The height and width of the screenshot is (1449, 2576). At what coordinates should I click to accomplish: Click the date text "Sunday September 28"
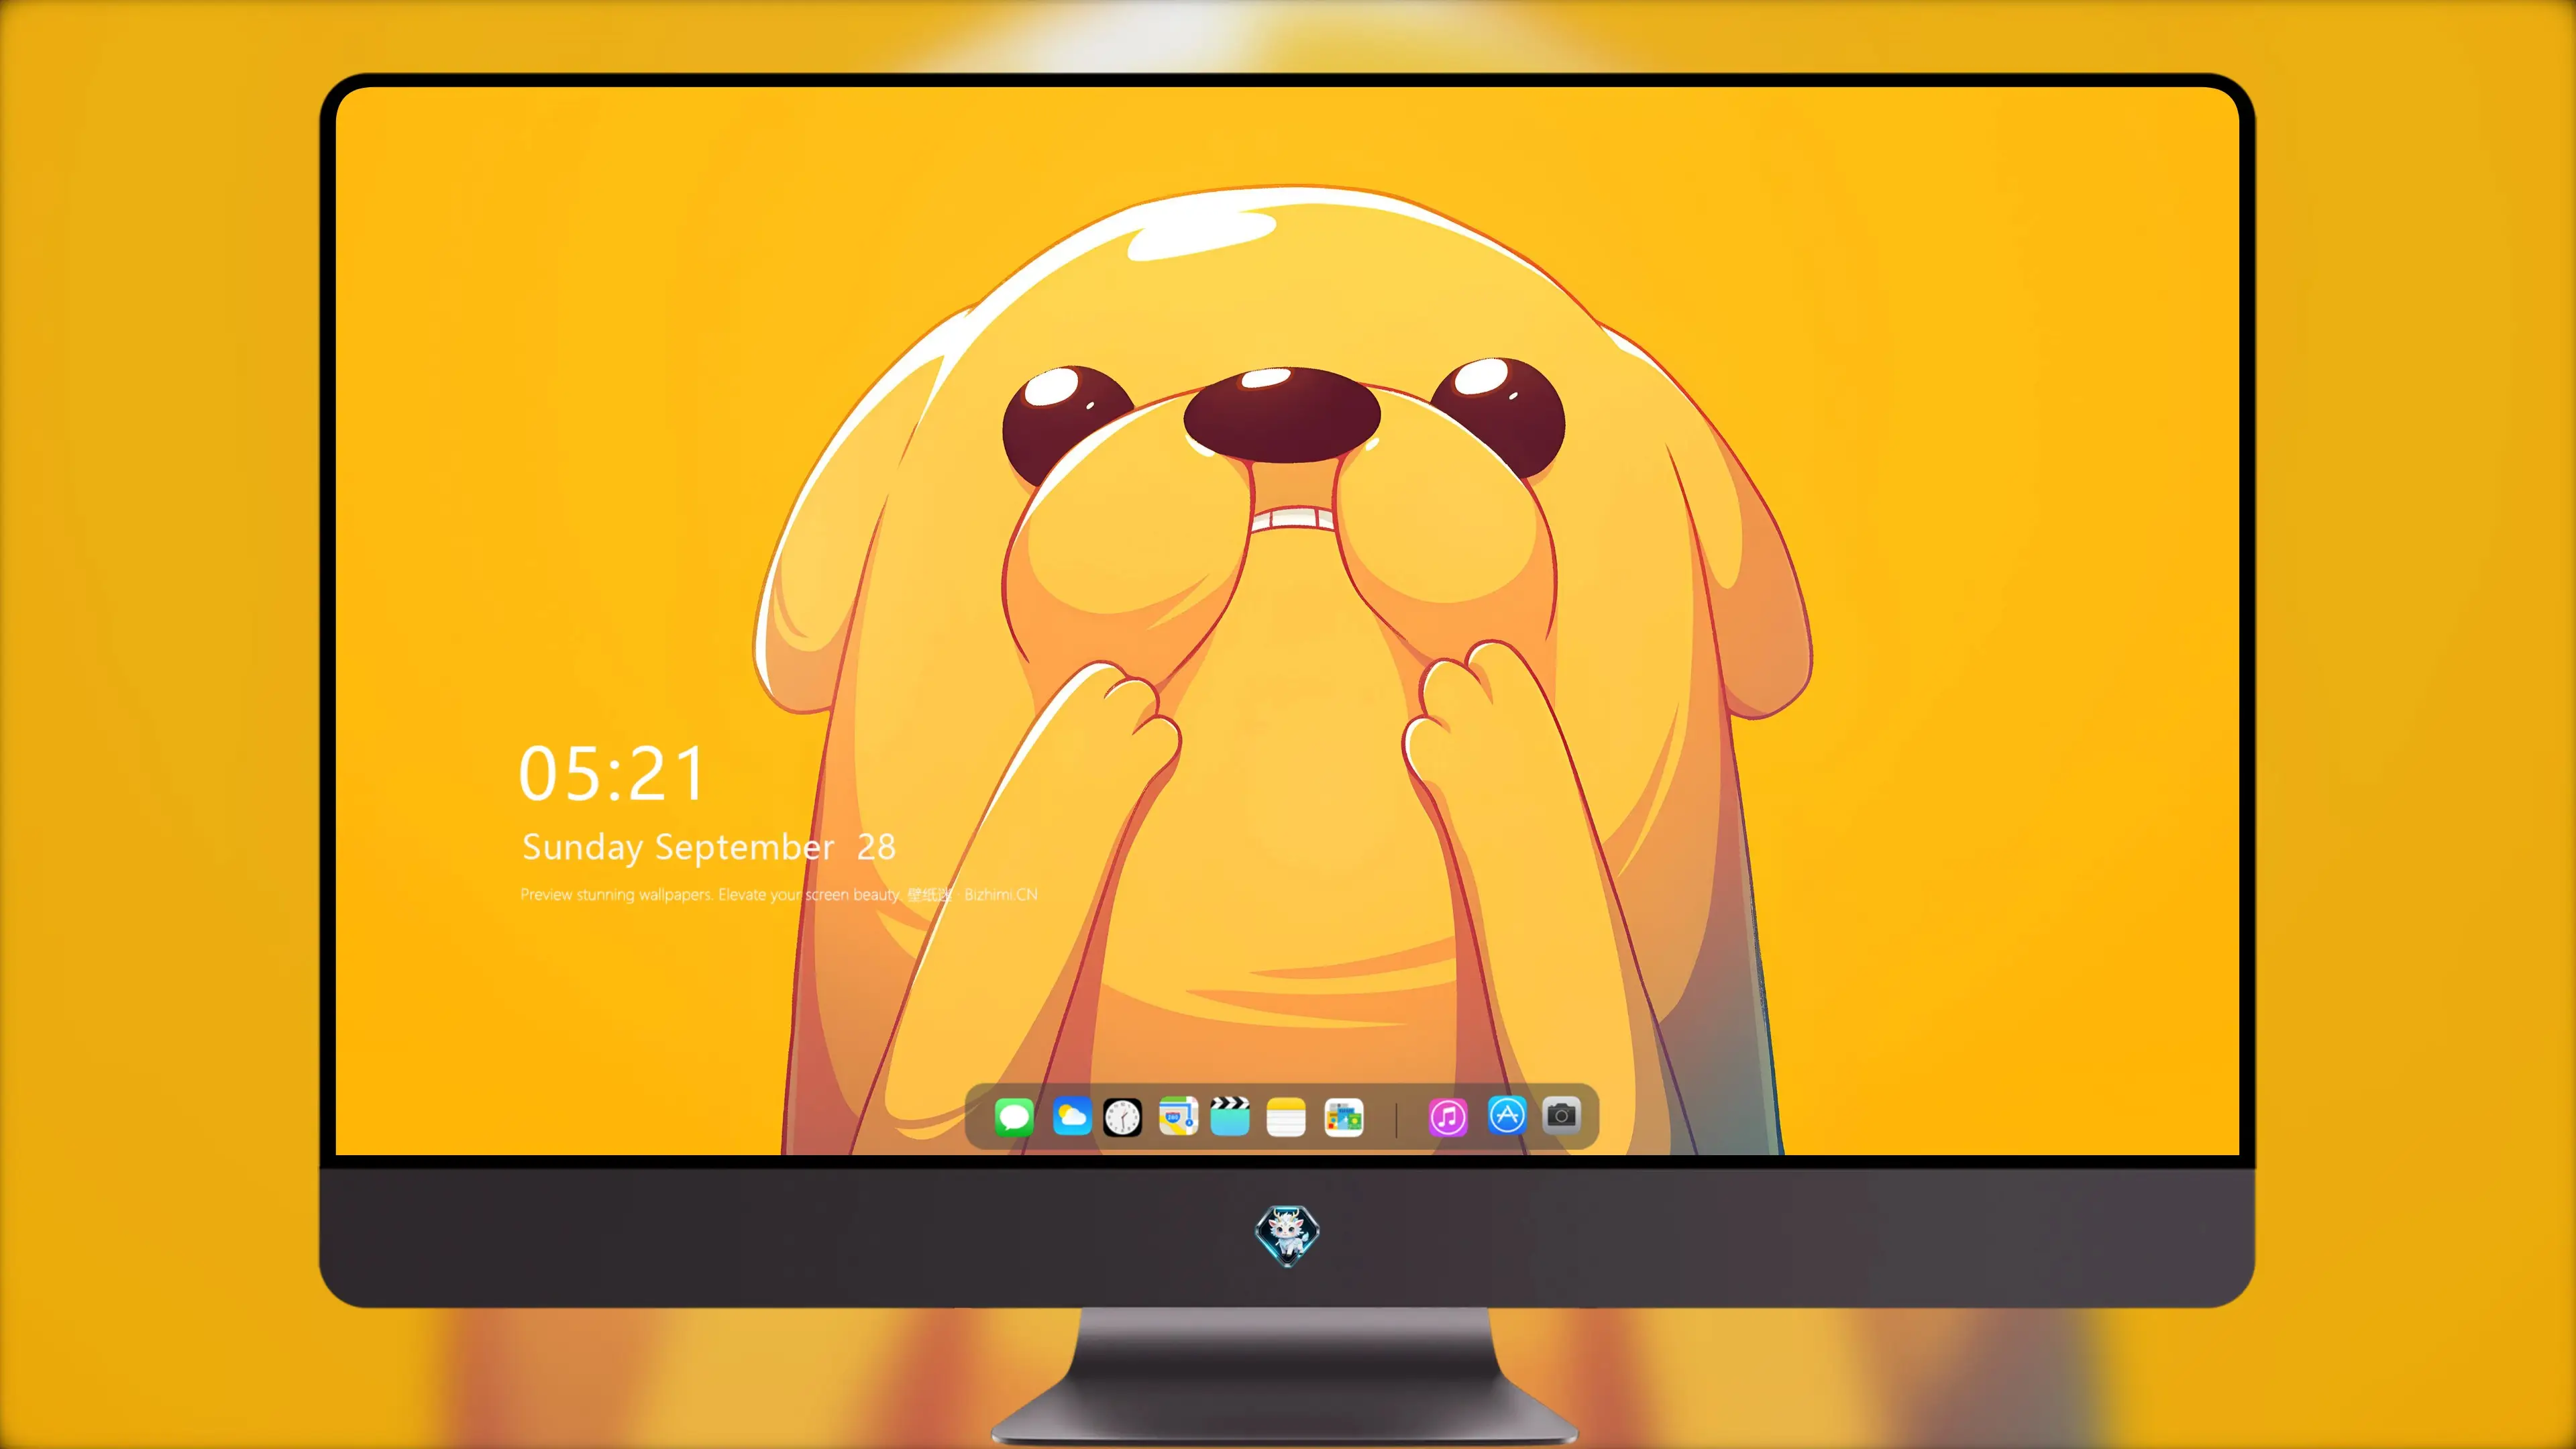click(x=708, y=848)
